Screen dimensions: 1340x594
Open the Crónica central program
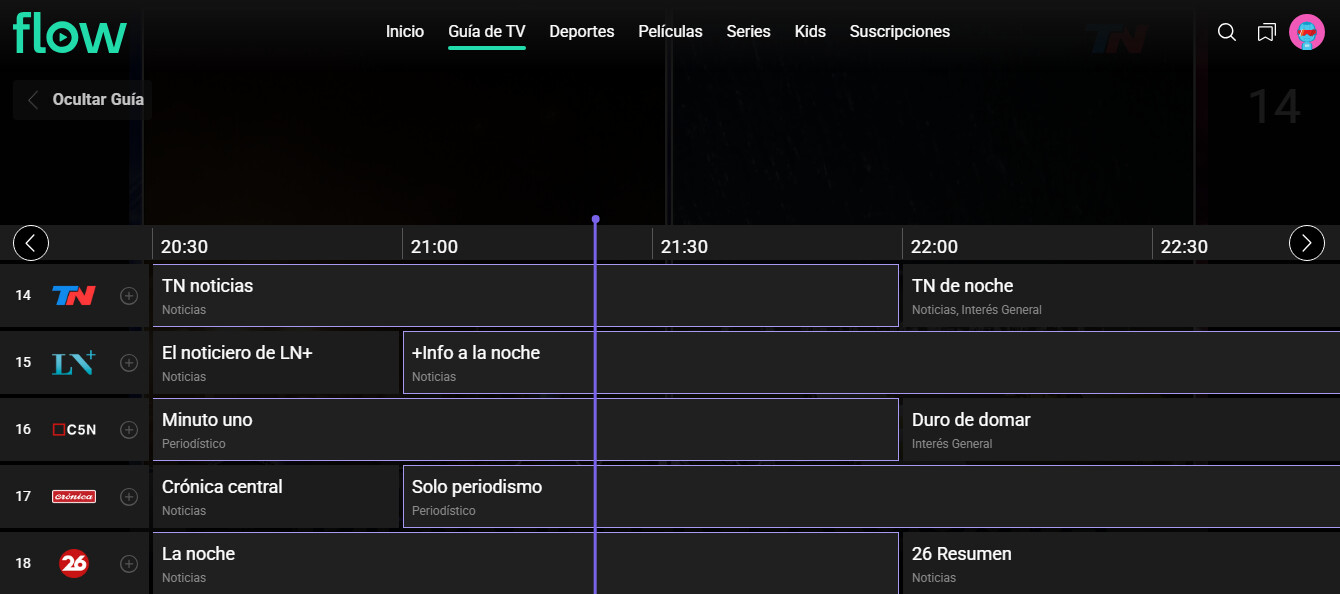[276, 496]
